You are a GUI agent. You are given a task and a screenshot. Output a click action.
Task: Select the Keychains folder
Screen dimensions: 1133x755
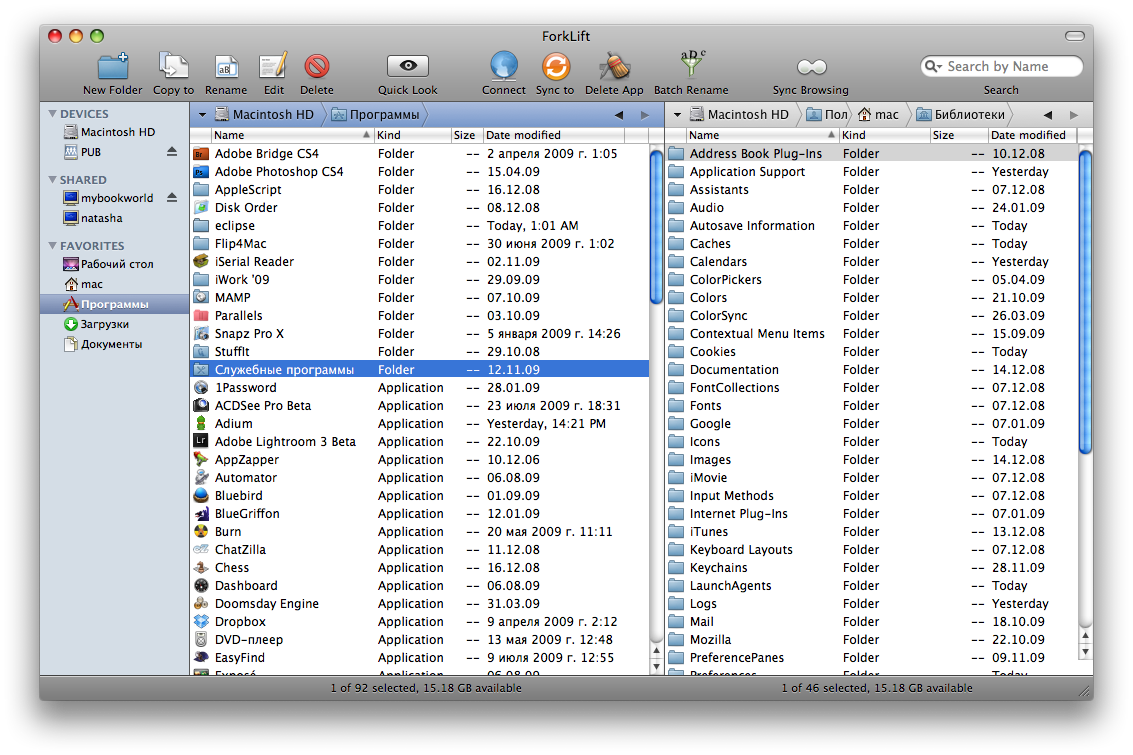871,568
